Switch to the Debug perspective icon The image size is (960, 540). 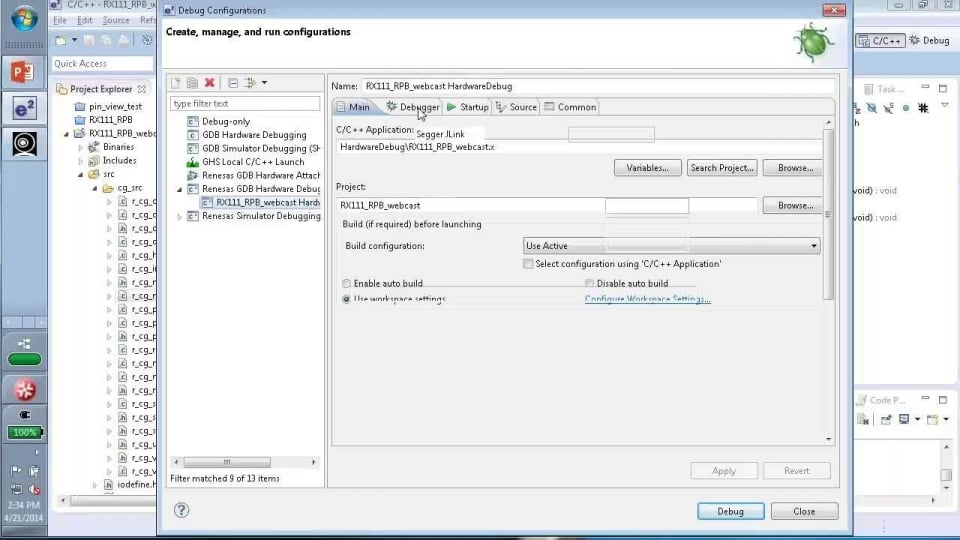point(928,41)
